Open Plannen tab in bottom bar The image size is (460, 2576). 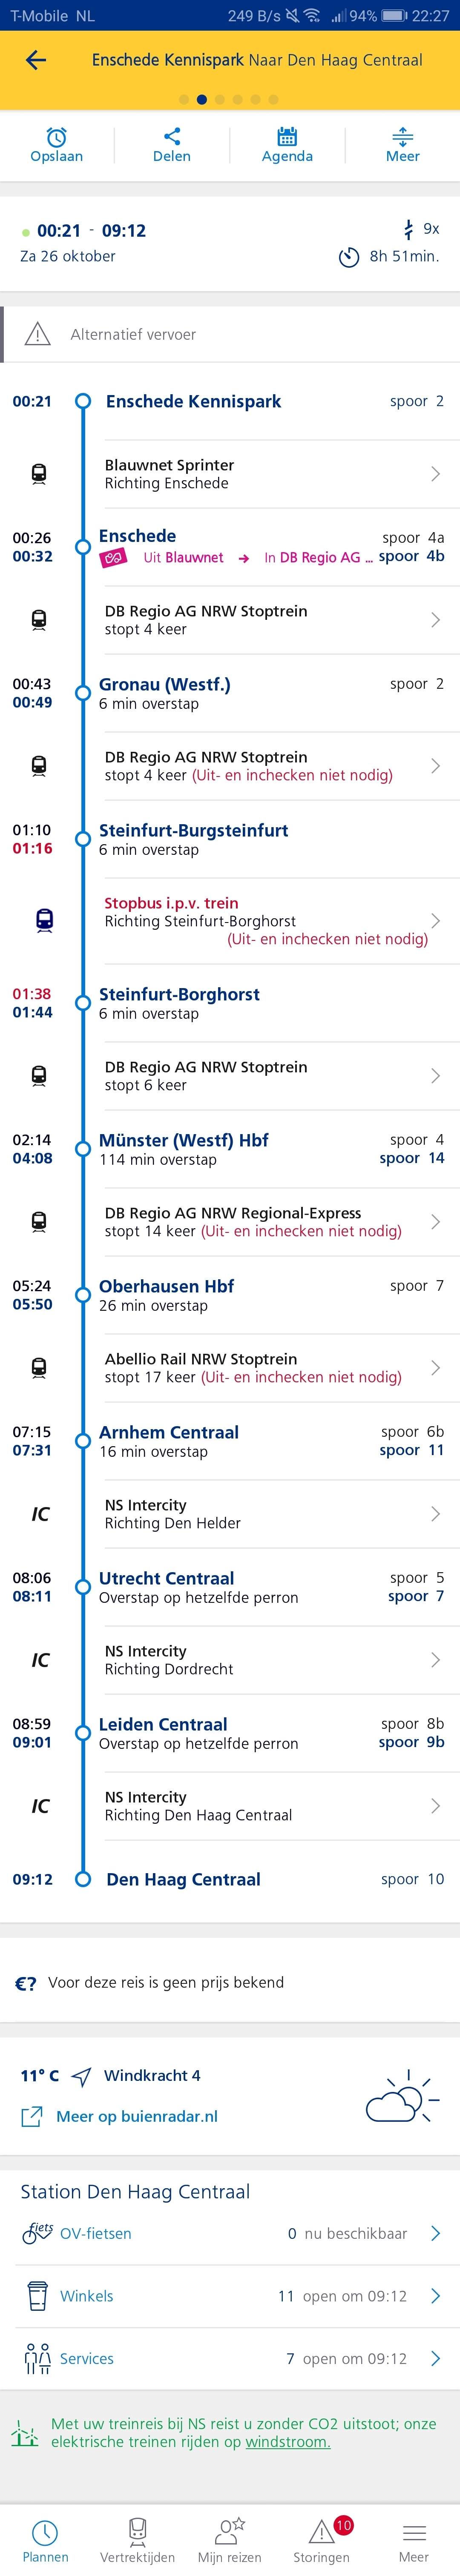46,2540
